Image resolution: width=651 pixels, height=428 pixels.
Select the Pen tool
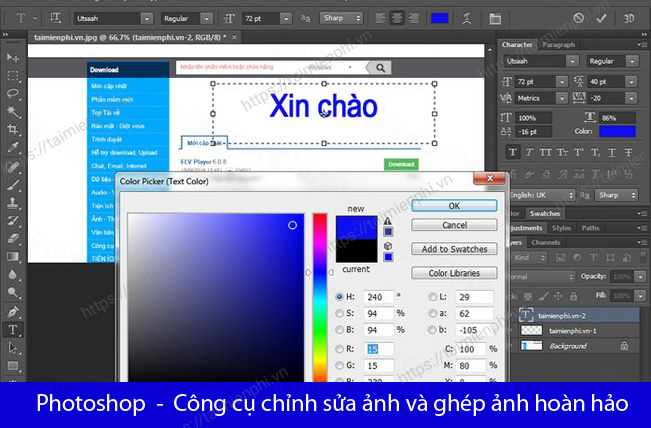coord(13,312)
